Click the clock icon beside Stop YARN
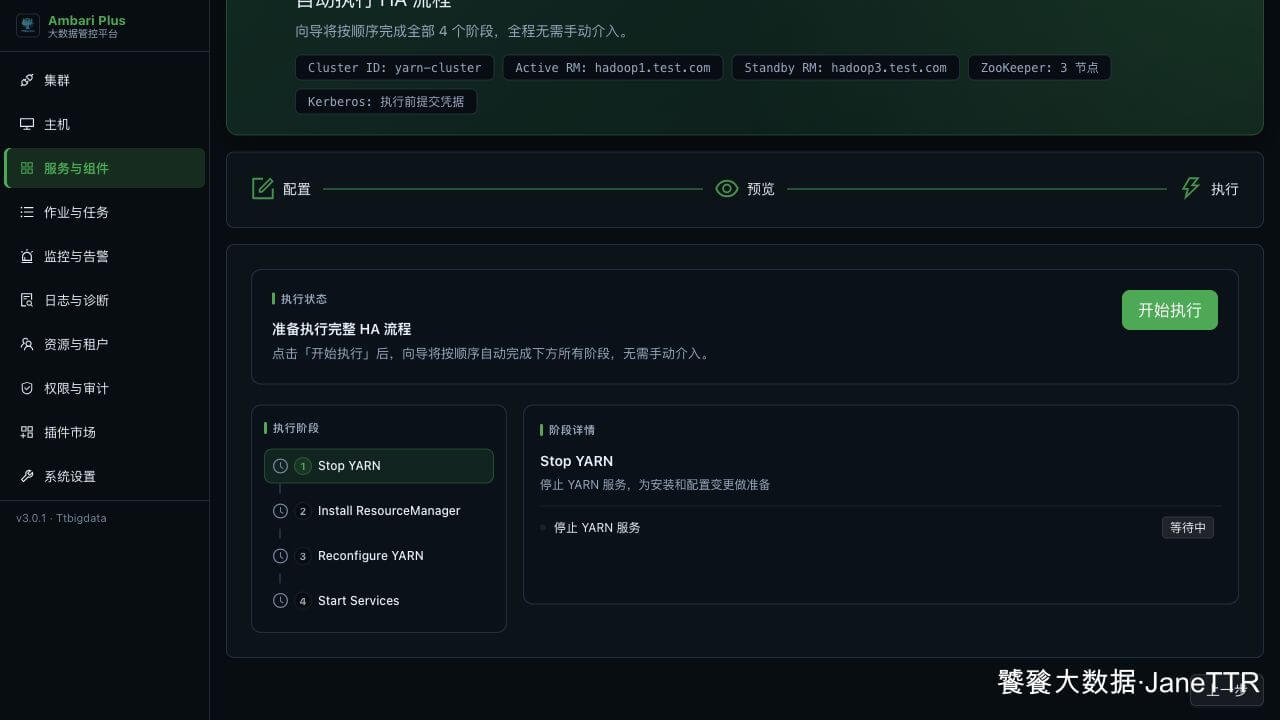The image size is (1280, 720). click(280, 466)
